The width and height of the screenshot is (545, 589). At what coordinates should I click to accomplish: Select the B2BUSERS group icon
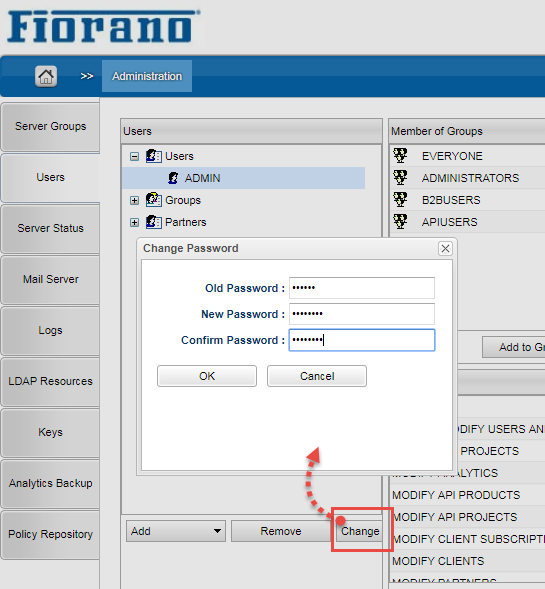pos(400,200)
